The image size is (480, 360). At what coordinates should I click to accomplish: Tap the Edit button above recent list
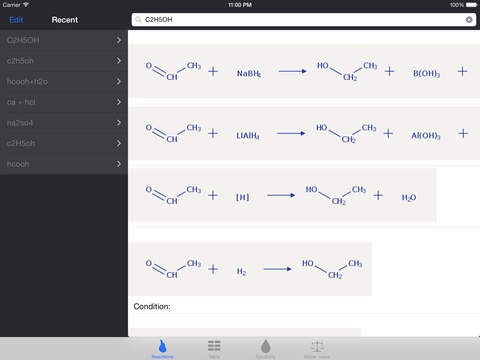click(16, 20)
